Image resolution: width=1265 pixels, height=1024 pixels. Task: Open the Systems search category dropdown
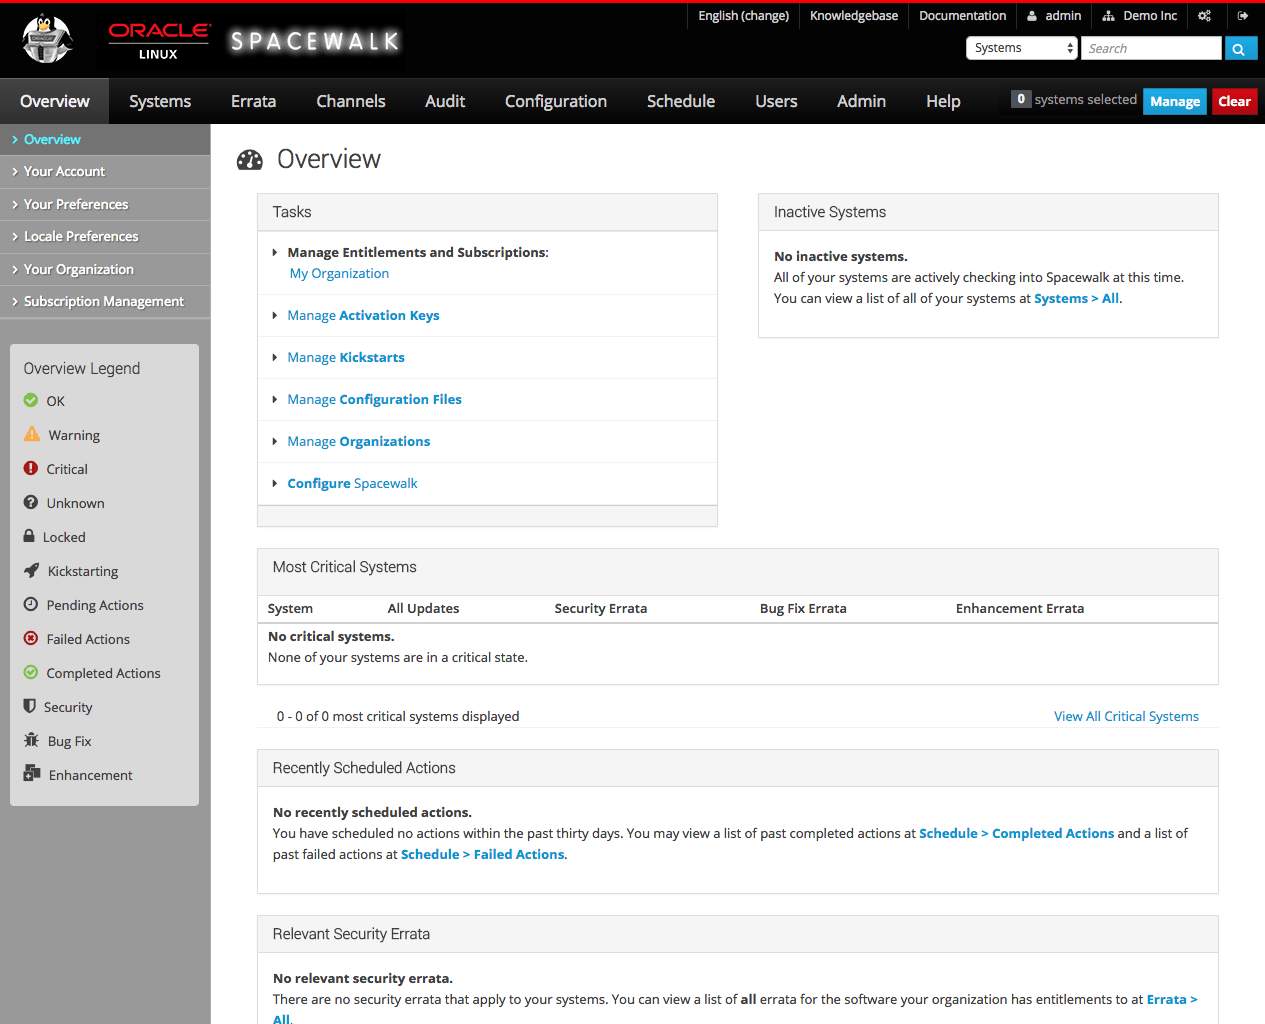pyautogui.click(x=1021, y=48)
